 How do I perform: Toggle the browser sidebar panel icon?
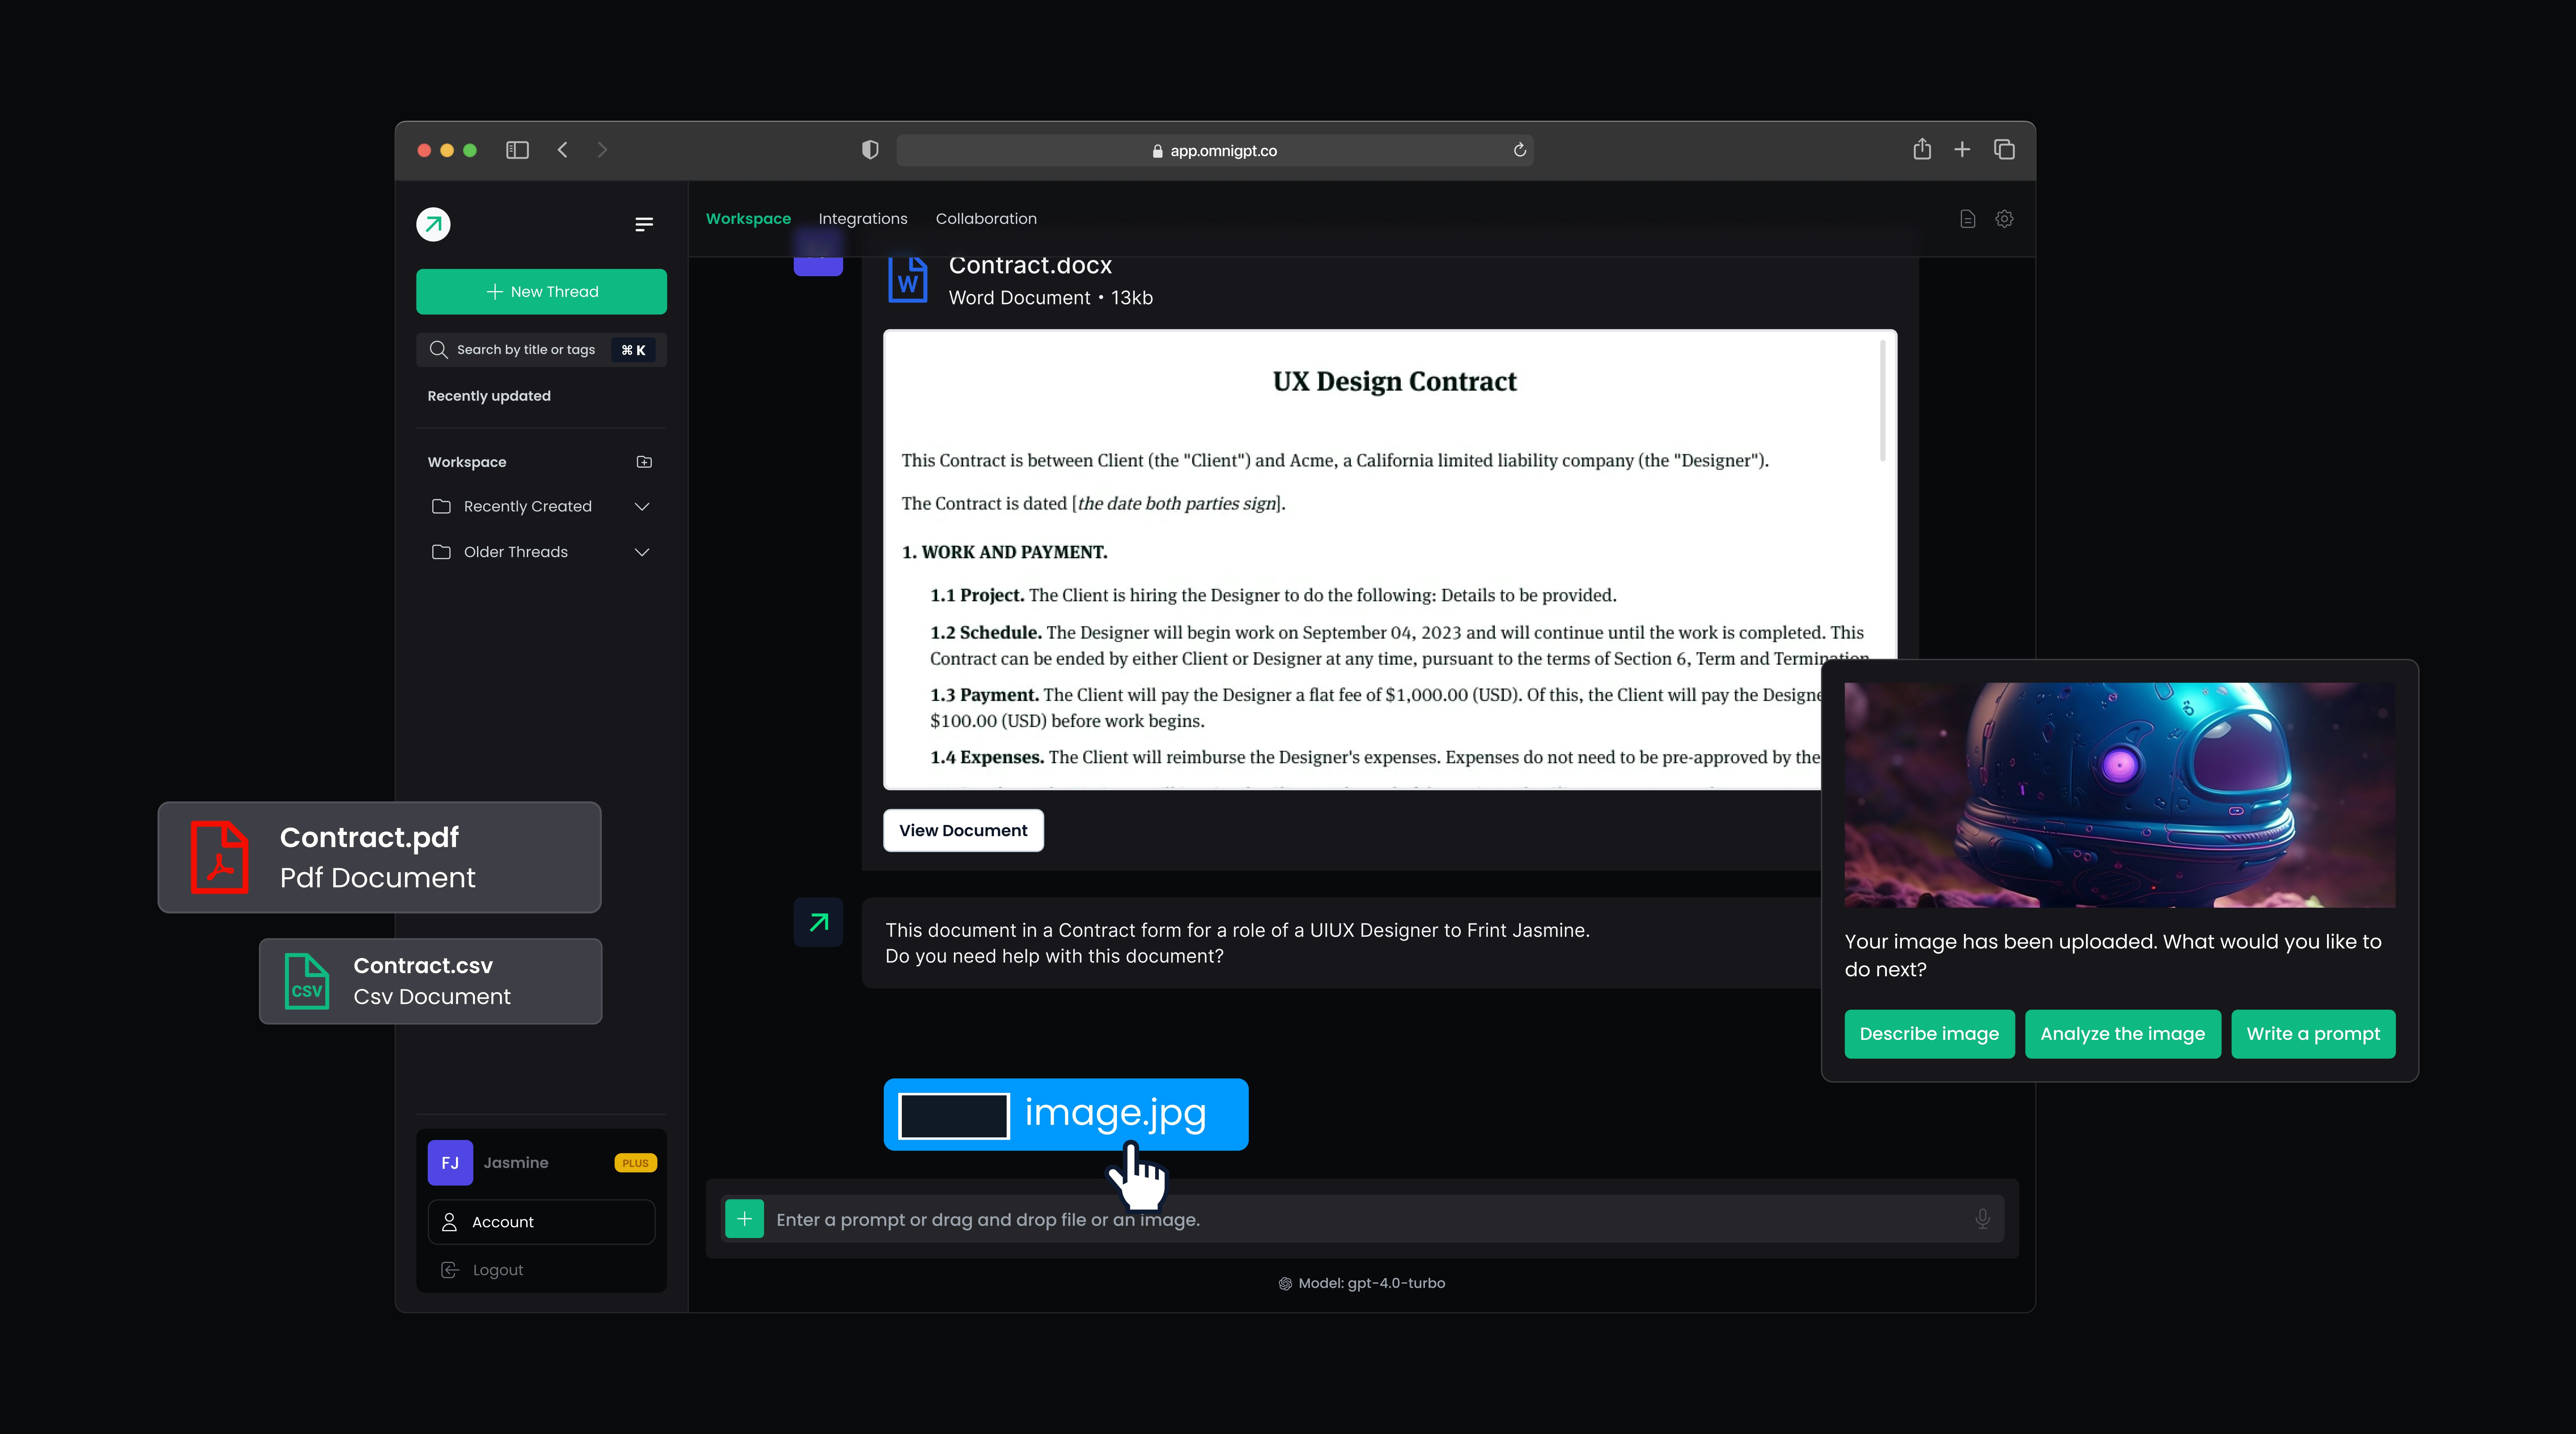pyautogui.click(x=517, y=150)
